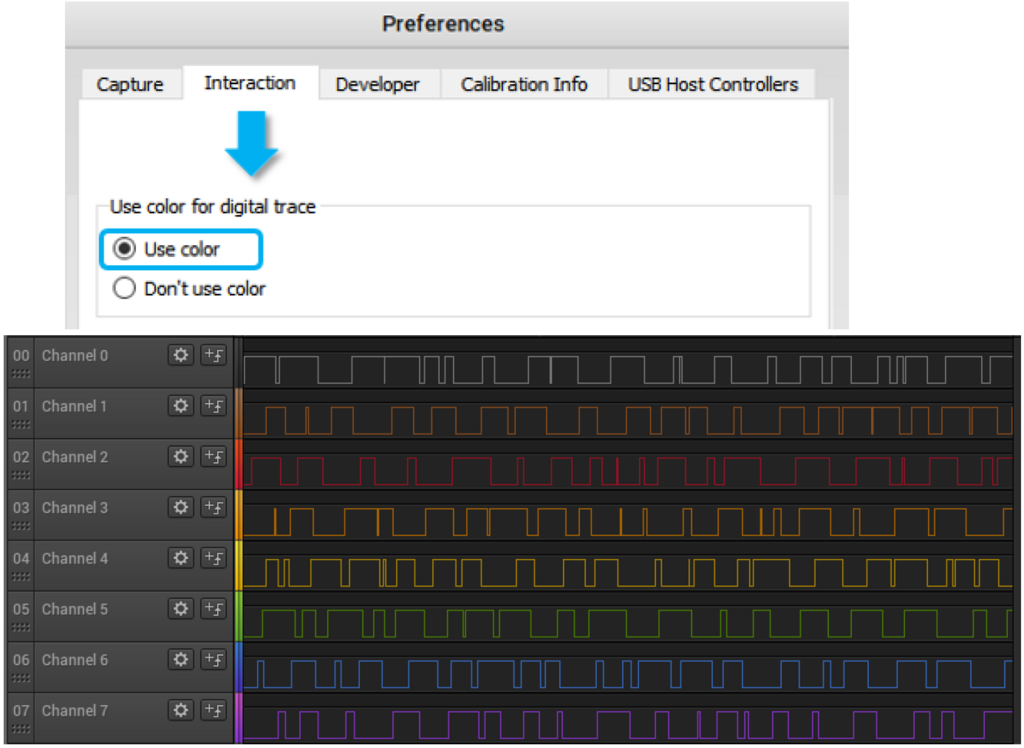1024x748 pixels.
Task: Select "Don't use color" radio option
Action: click(x=125, y=289)
